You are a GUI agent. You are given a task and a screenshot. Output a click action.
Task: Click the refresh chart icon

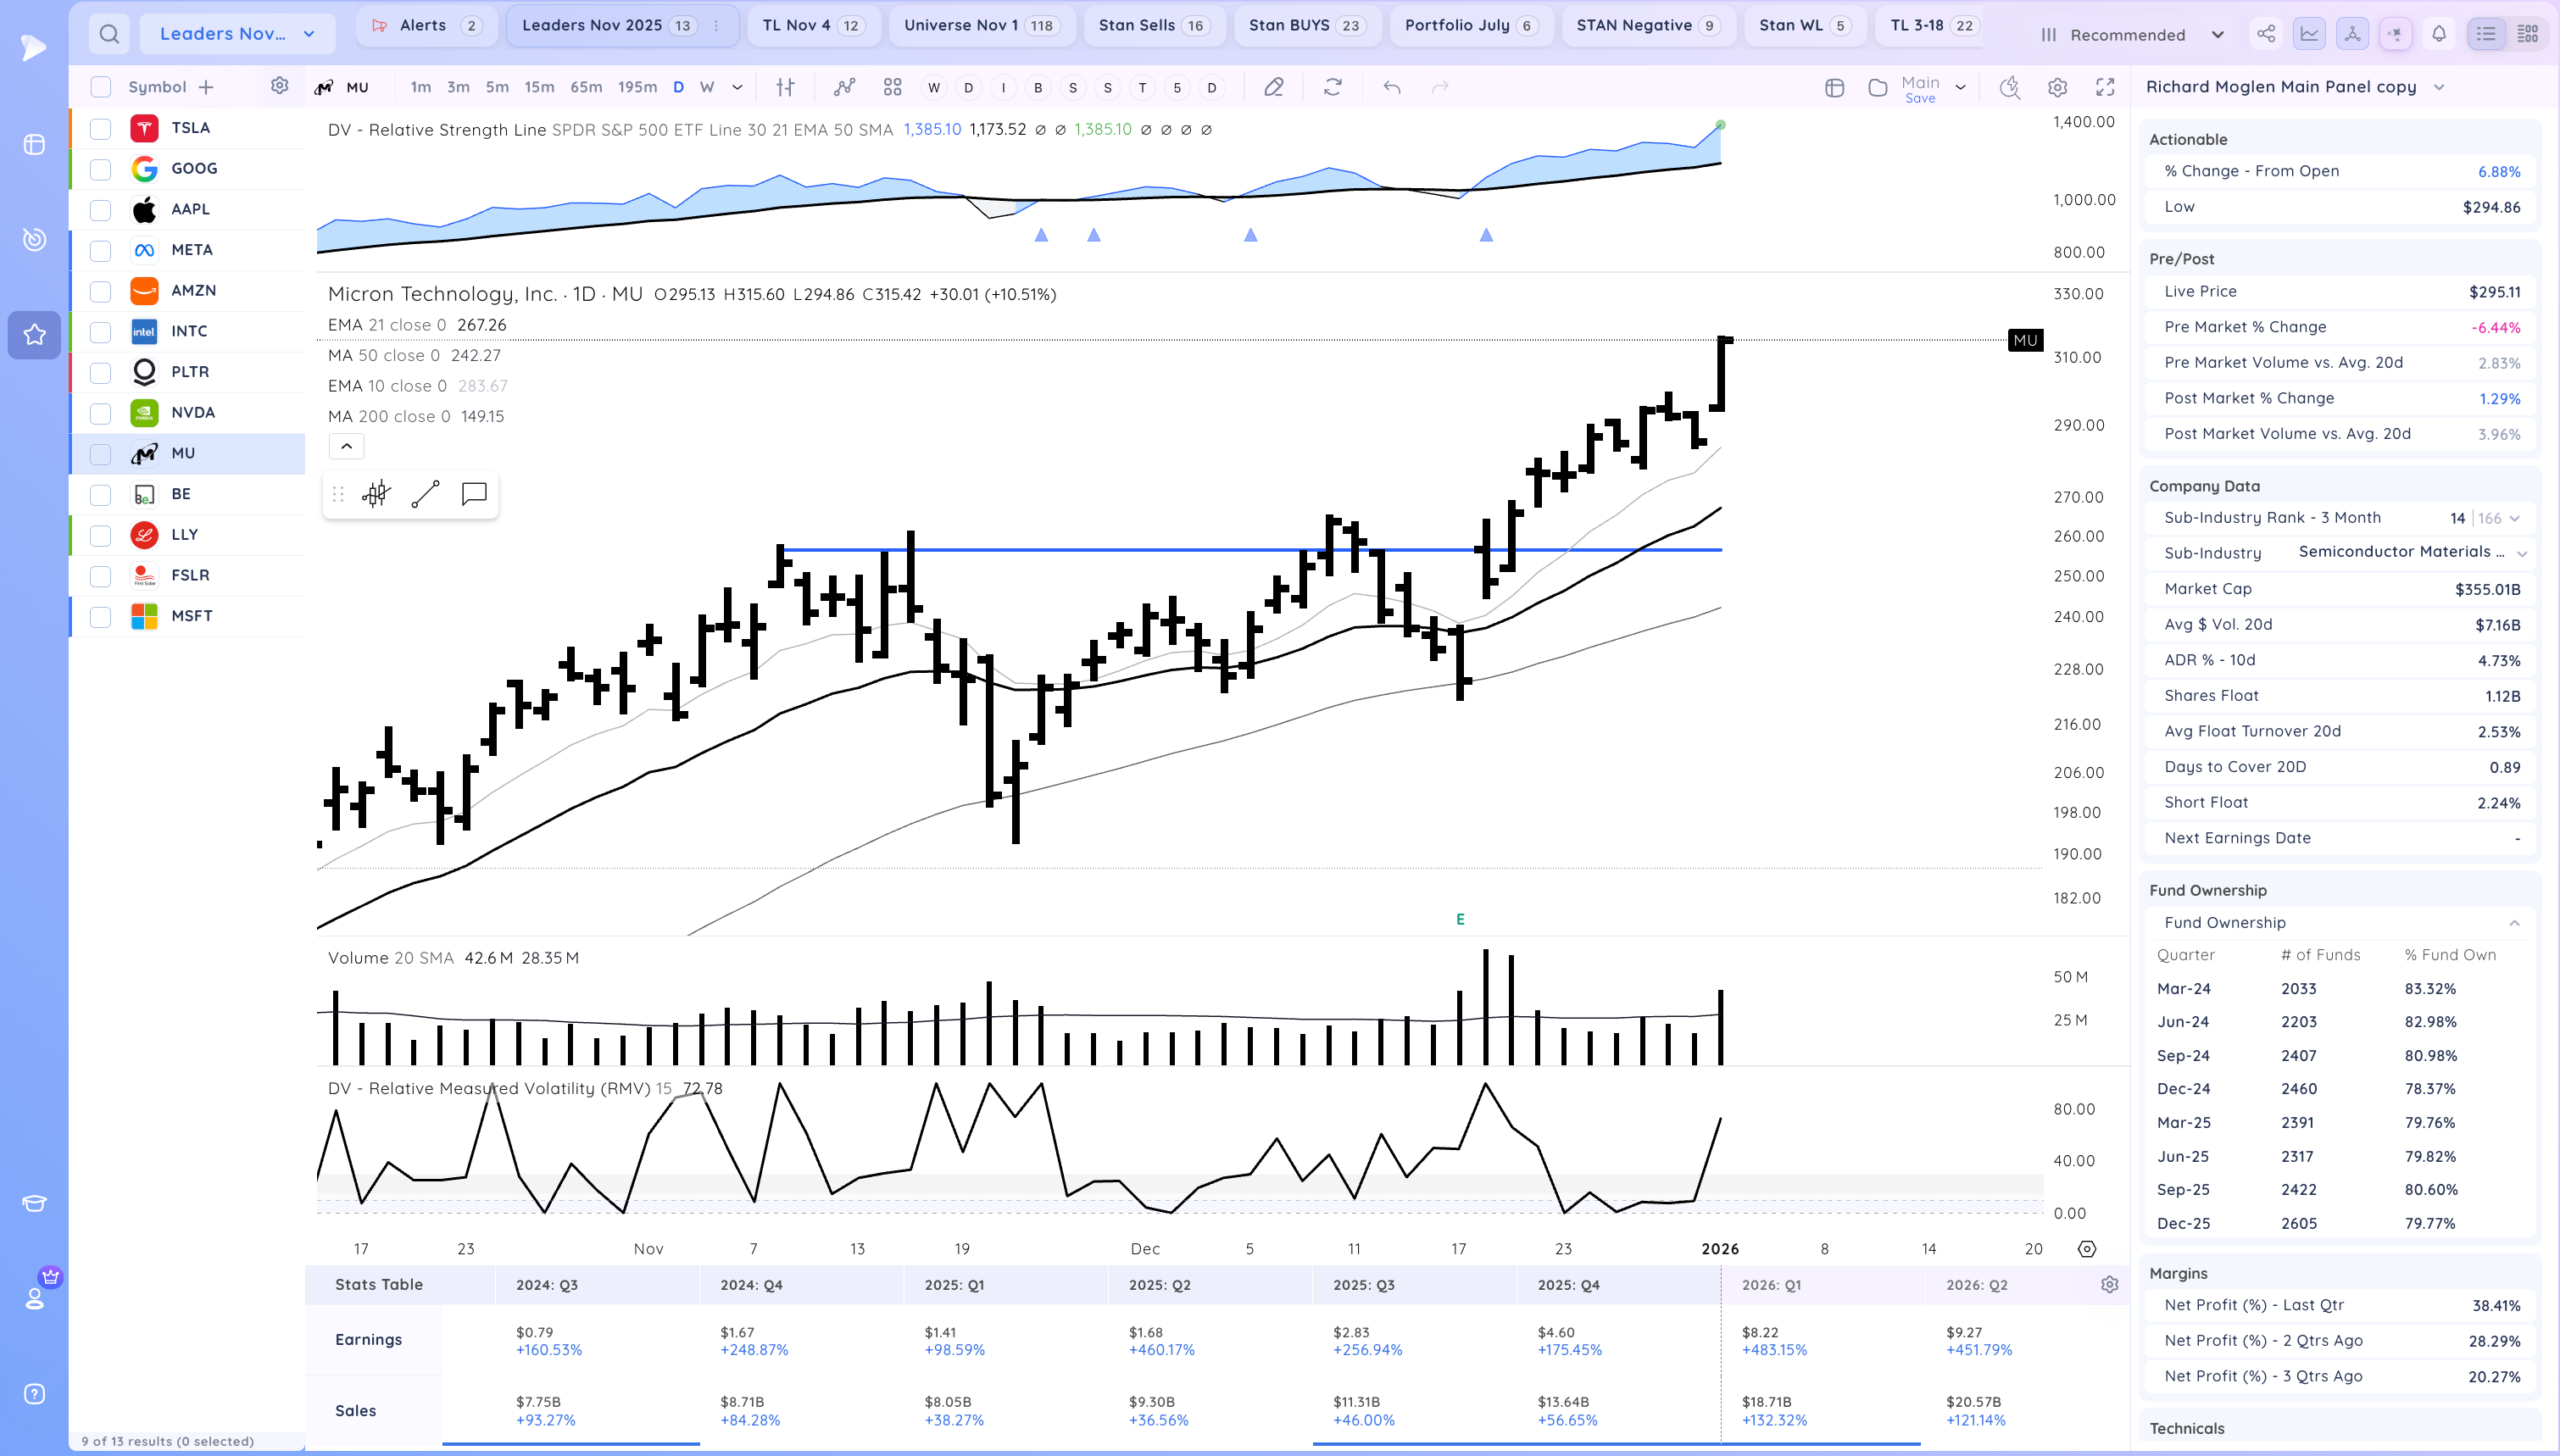pyautogui.click(x=1332, y=87)
